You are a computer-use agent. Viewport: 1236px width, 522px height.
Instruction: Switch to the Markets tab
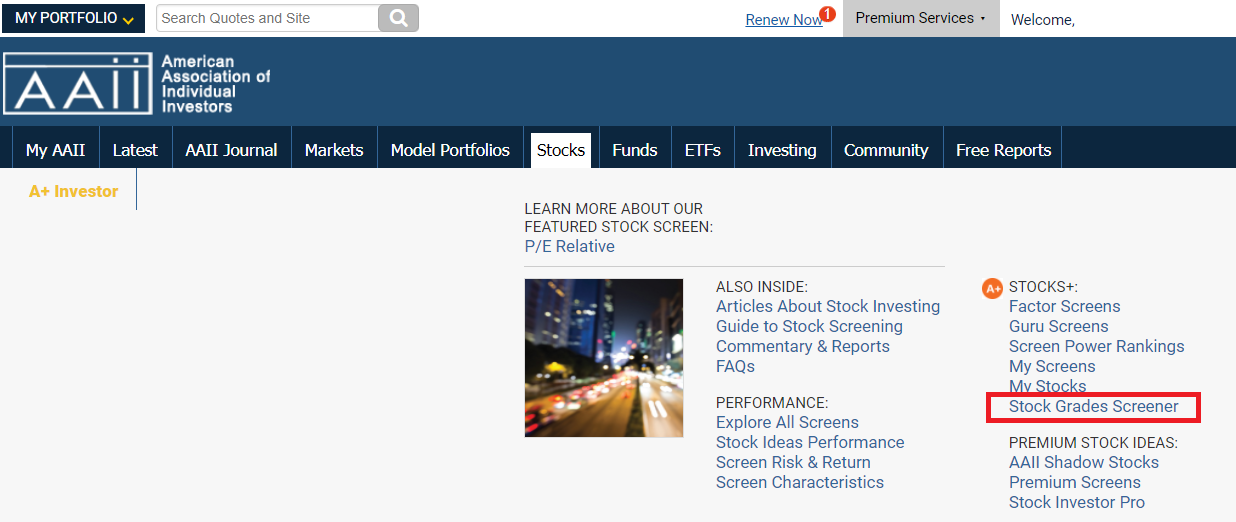pos(334,150)
